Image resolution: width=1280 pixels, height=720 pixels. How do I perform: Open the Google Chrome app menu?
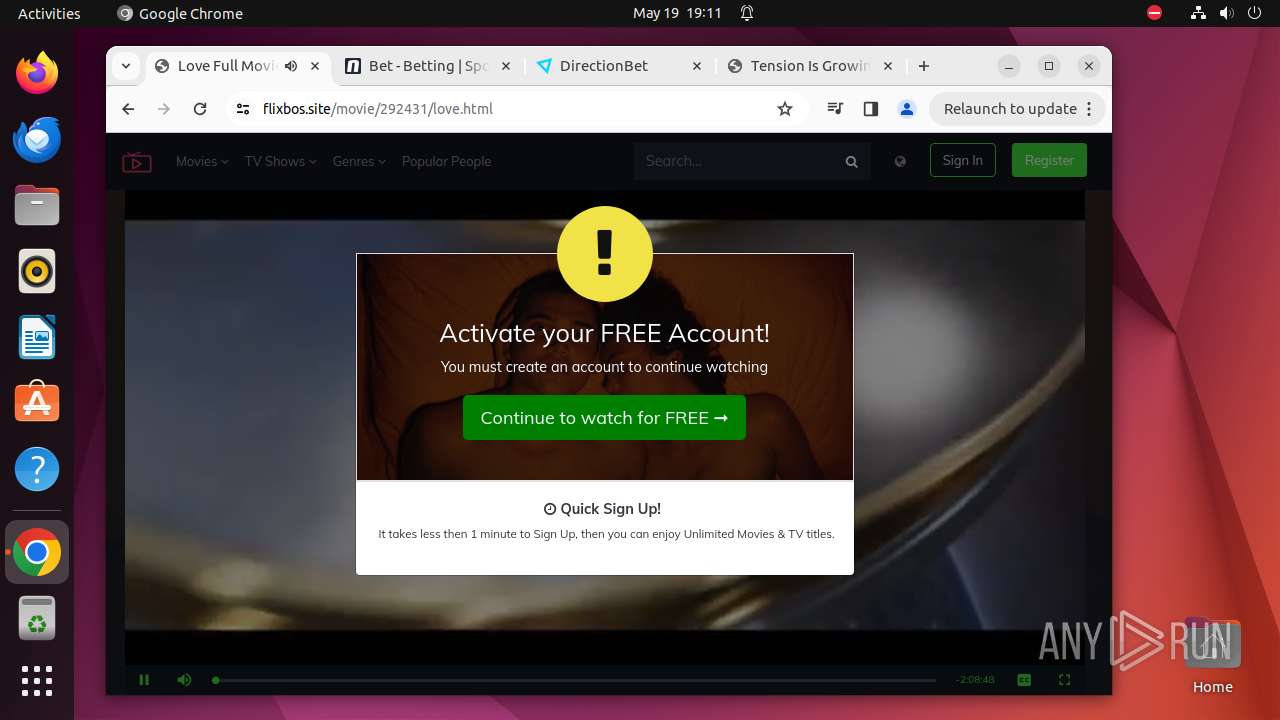[x=180, y=13]
